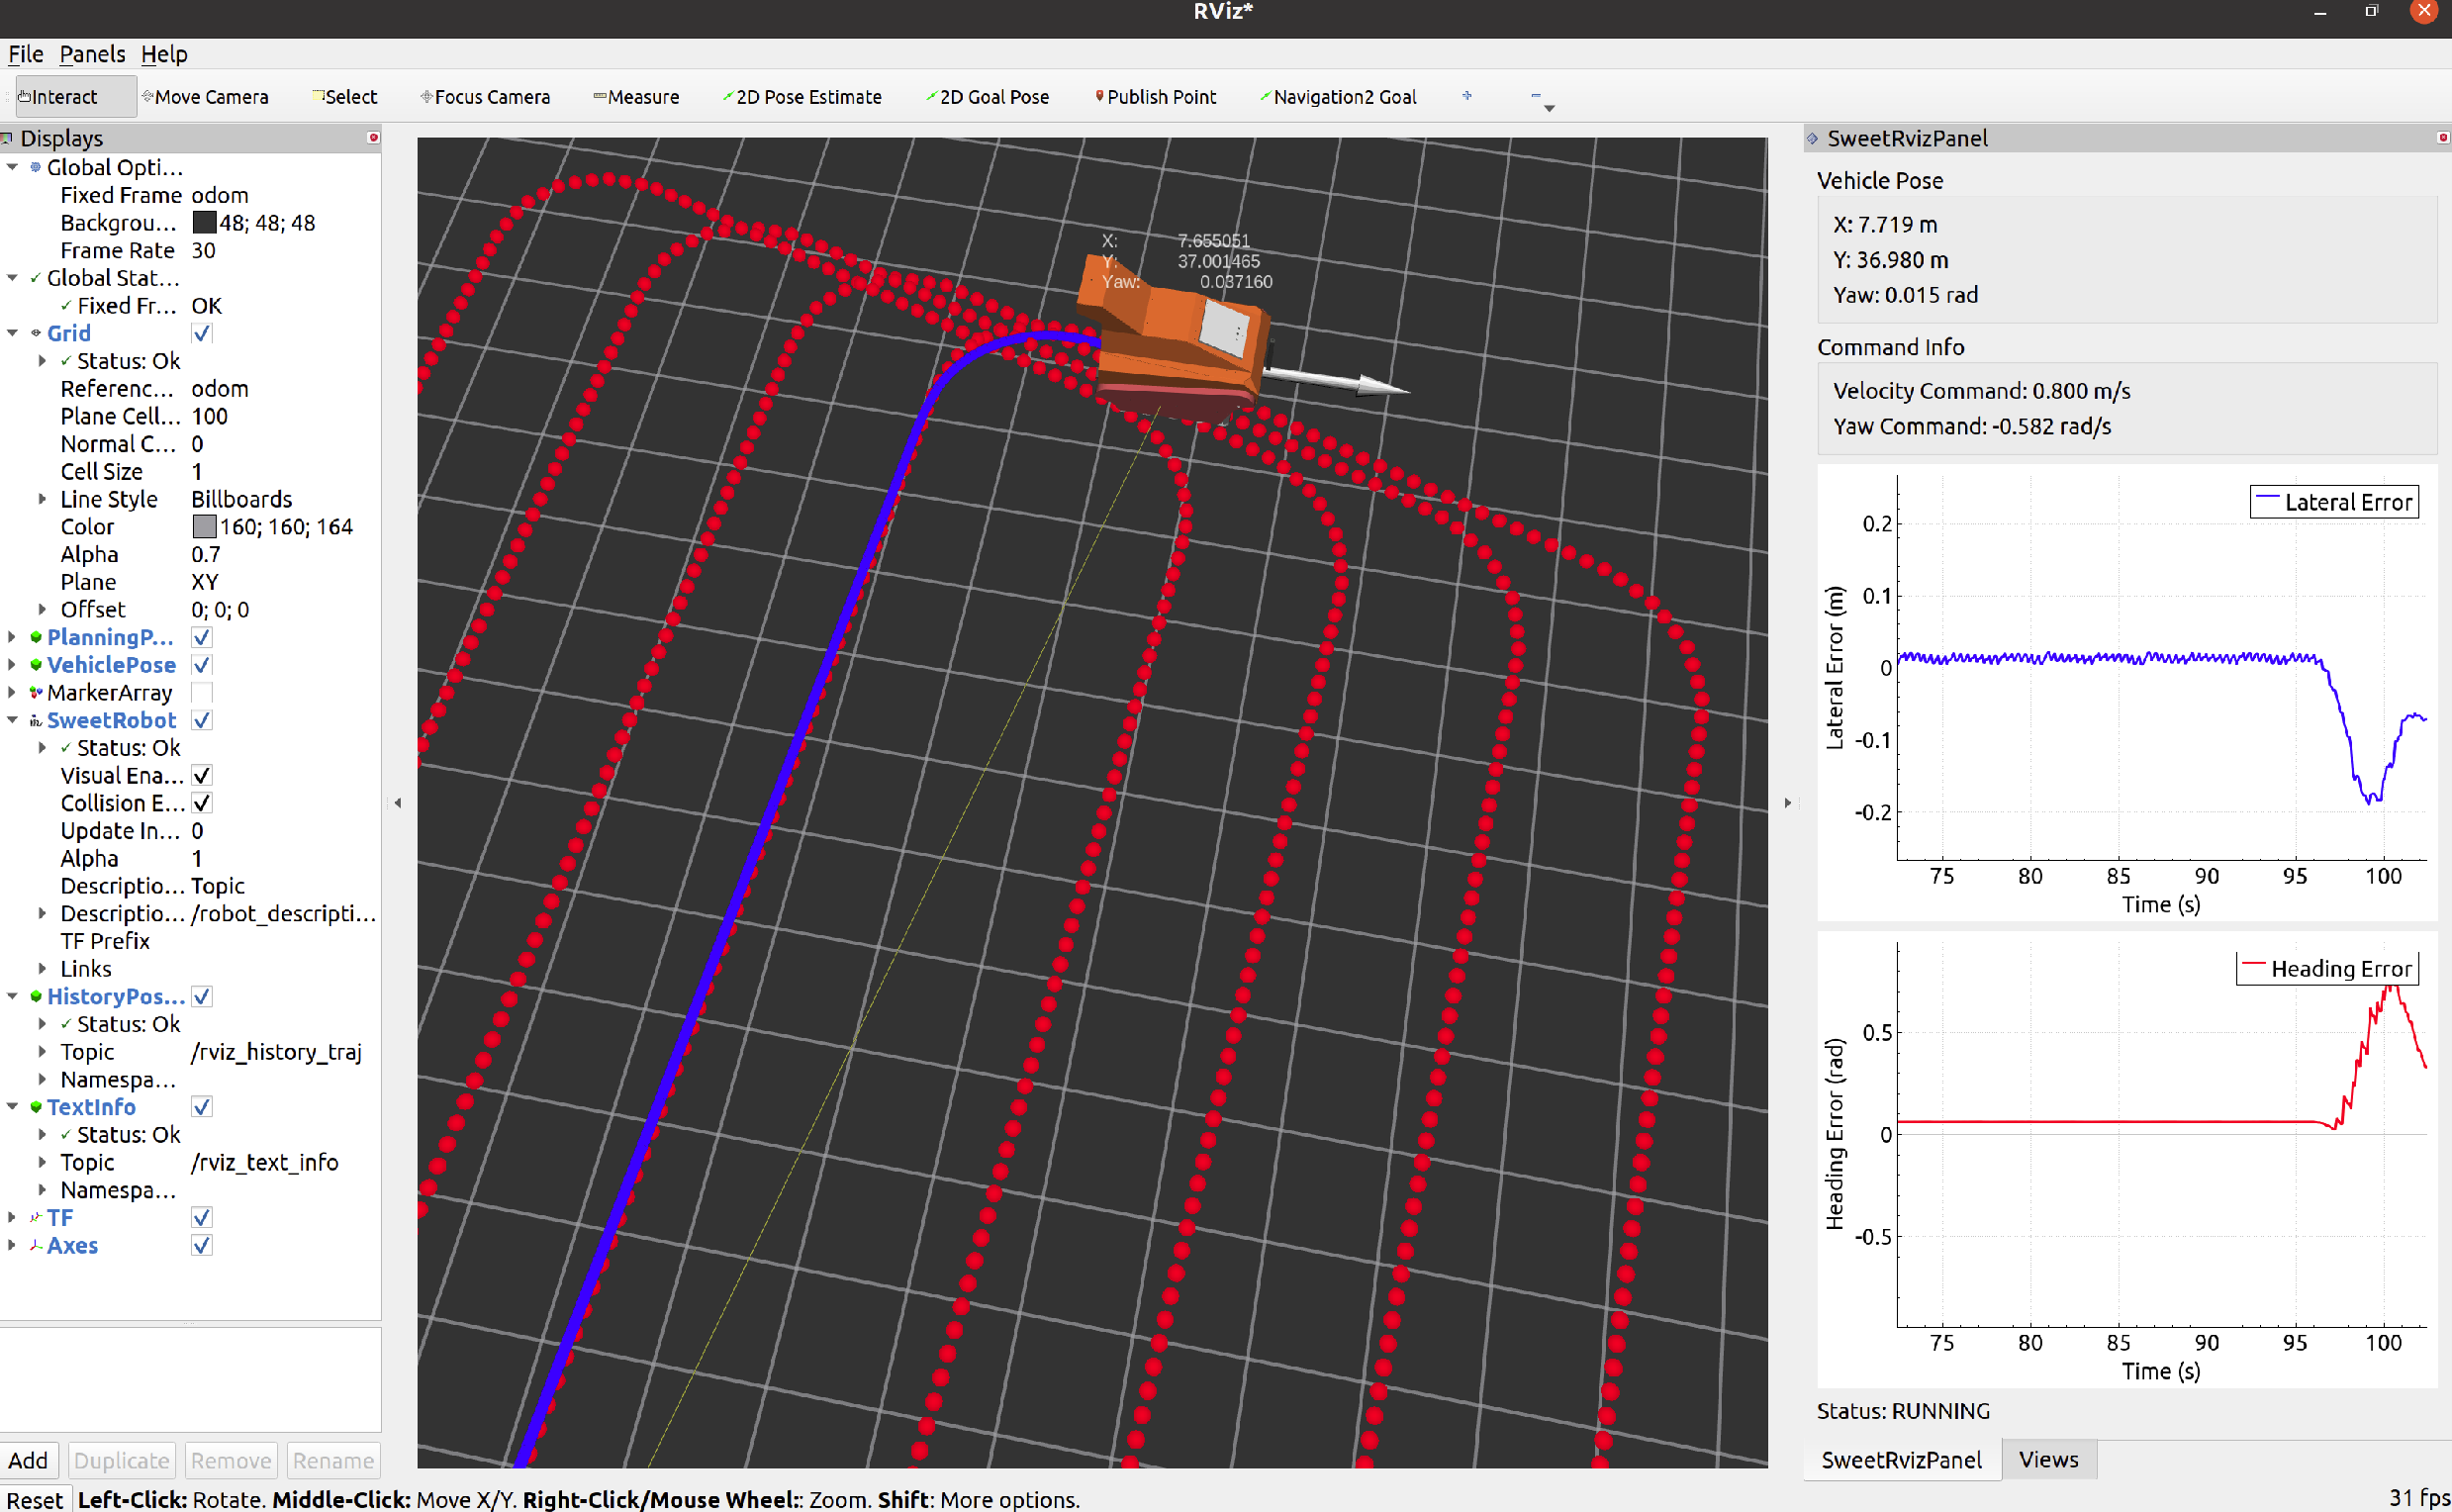
Task: Collapse the left Displays panel arrow
Action: pyautogui.click(x=398, y=802)
